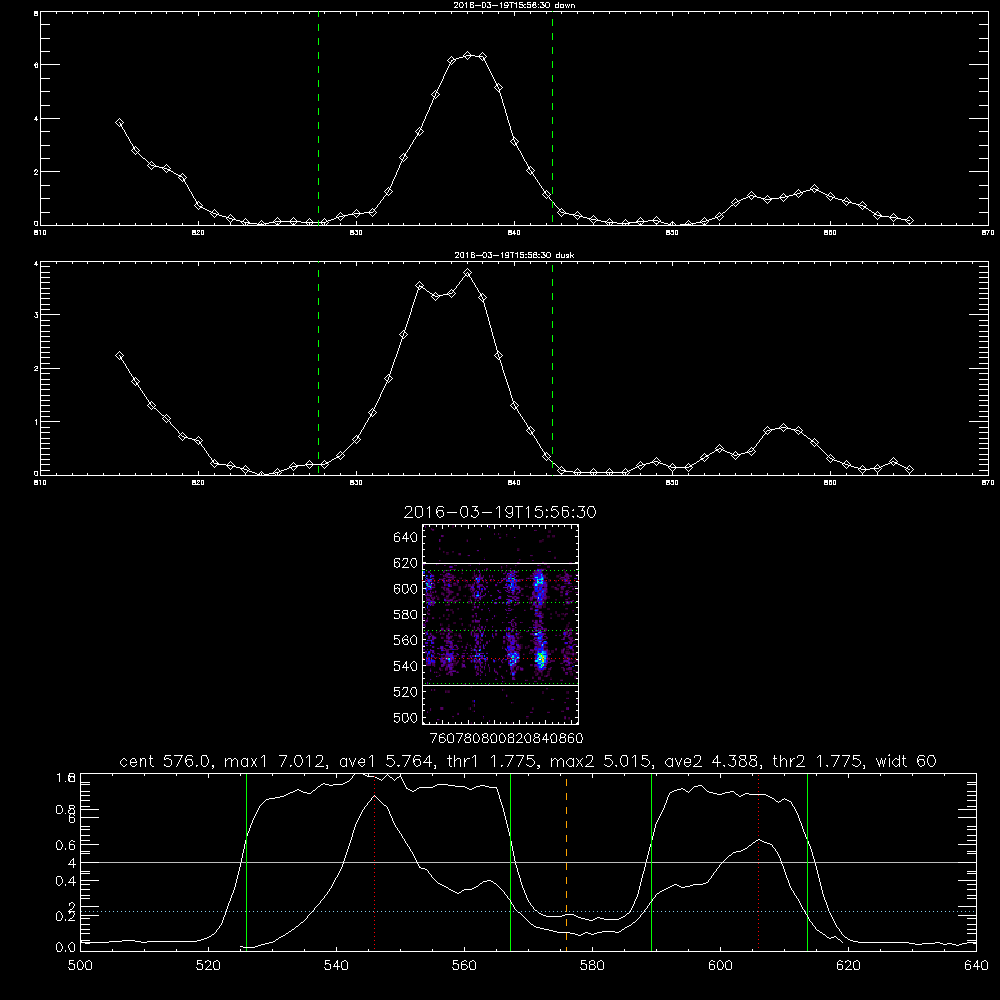Click the highest diamond marker in dawn plot
The image size is (1000, 1000).
467,55
